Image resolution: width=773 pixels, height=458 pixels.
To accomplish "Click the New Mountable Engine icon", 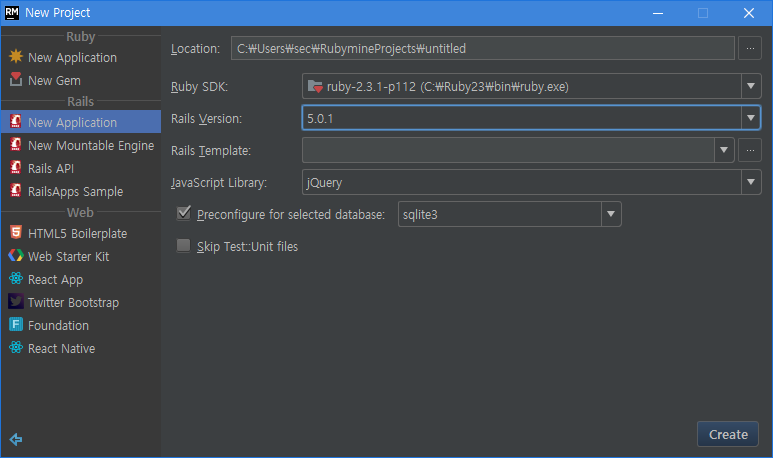I will coord(16,144).
